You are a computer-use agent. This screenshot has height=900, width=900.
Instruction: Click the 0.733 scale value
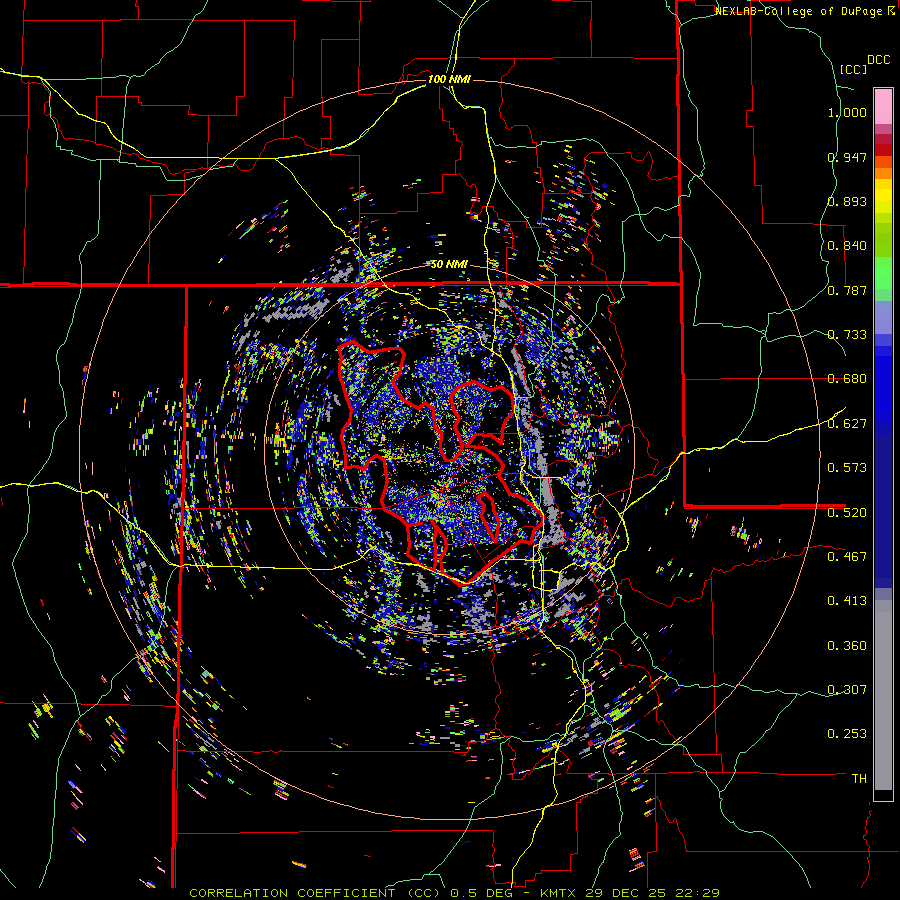coord(847,334)
